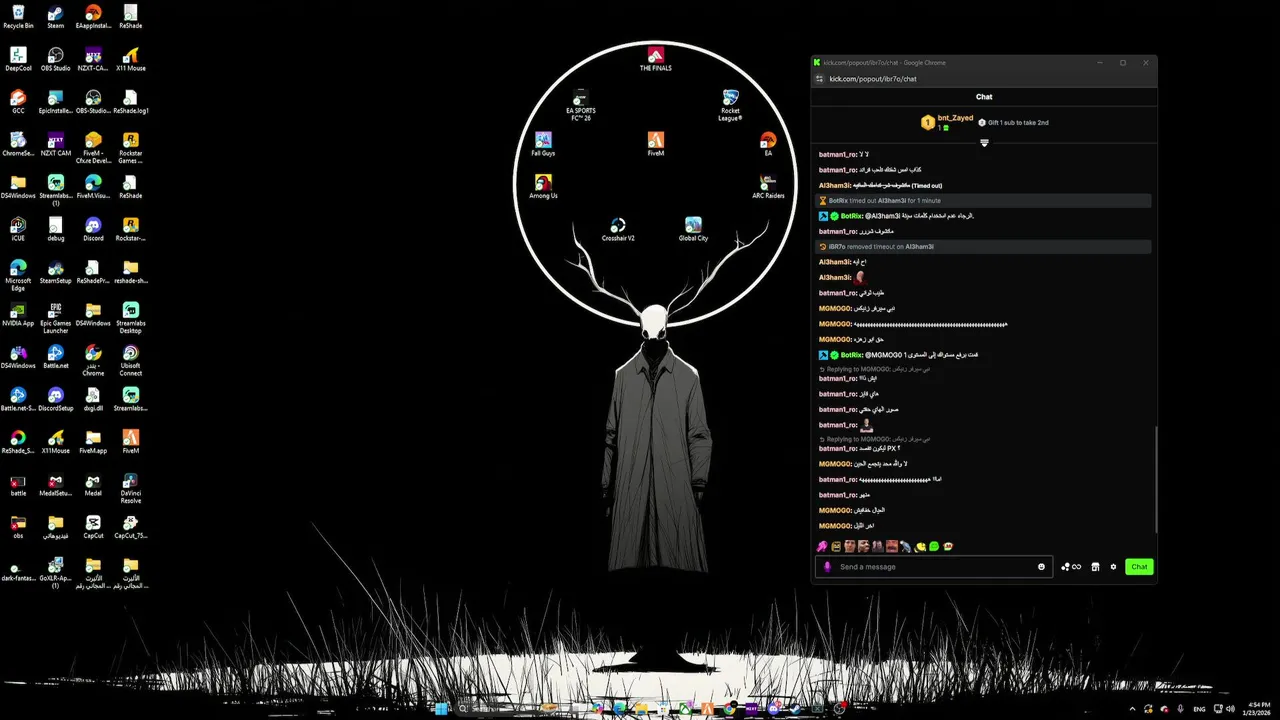Open the EA icon in circle

click(768, 144)
